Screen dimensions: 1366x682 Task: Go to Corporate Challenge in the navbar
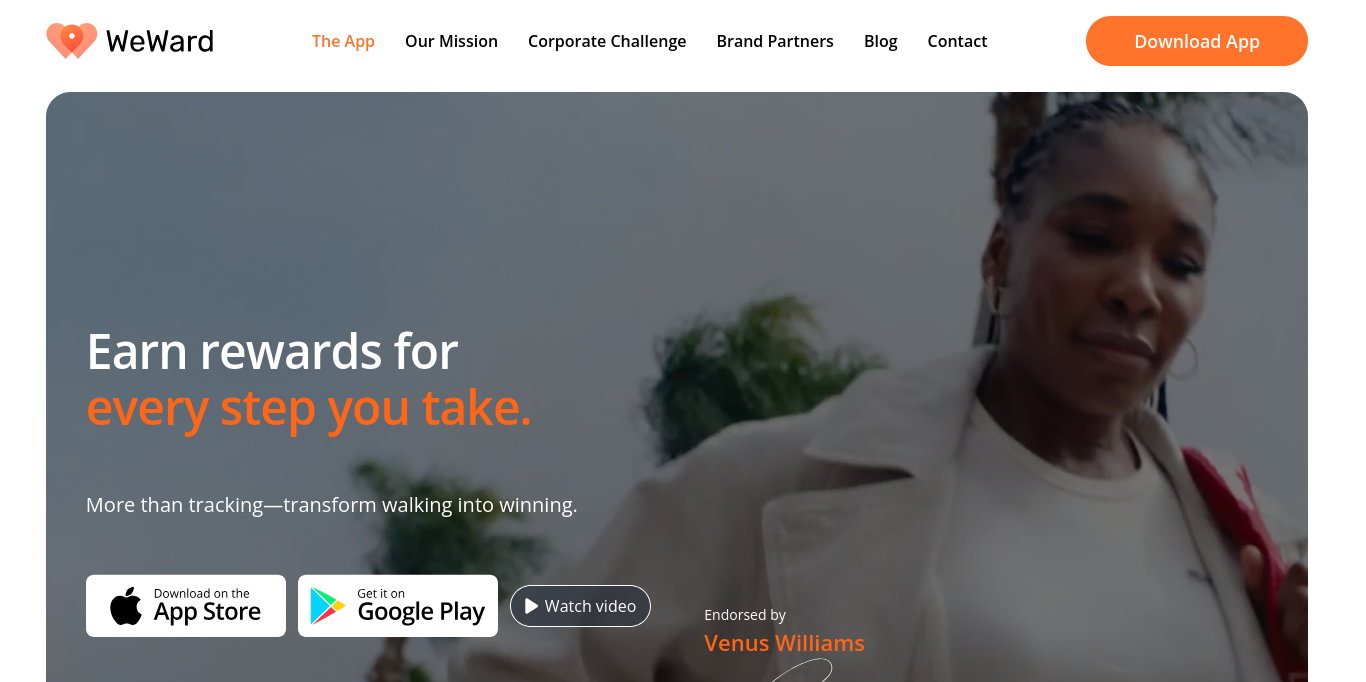607,41
